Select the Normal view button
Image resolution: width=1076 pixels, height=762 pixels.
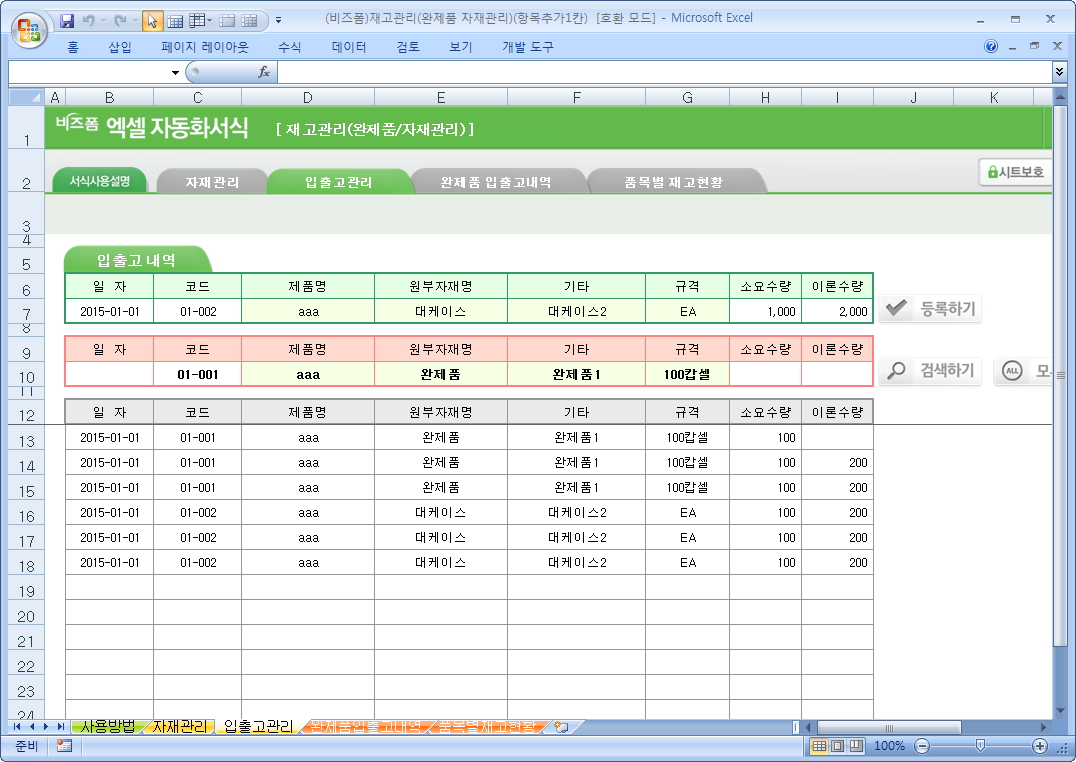819,746
